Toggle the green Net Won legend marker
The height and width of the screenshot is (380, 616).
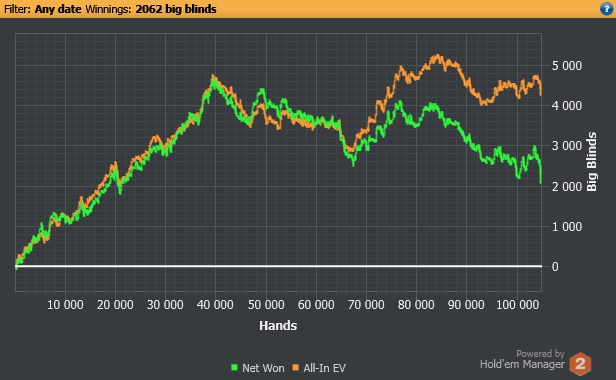[235, 368]
